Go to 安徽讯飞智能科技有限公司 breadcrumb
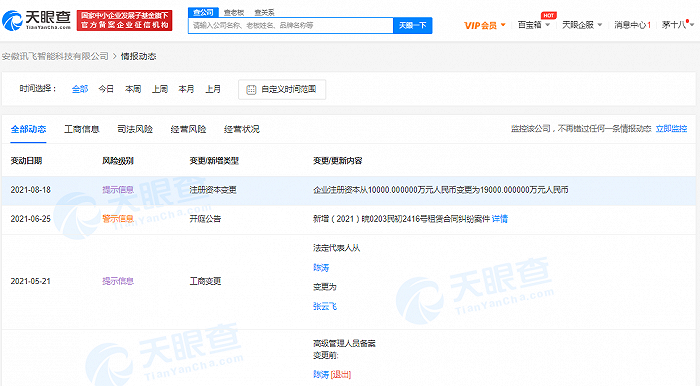This screenshot has width=700, height=386. (x=55, y=56)
